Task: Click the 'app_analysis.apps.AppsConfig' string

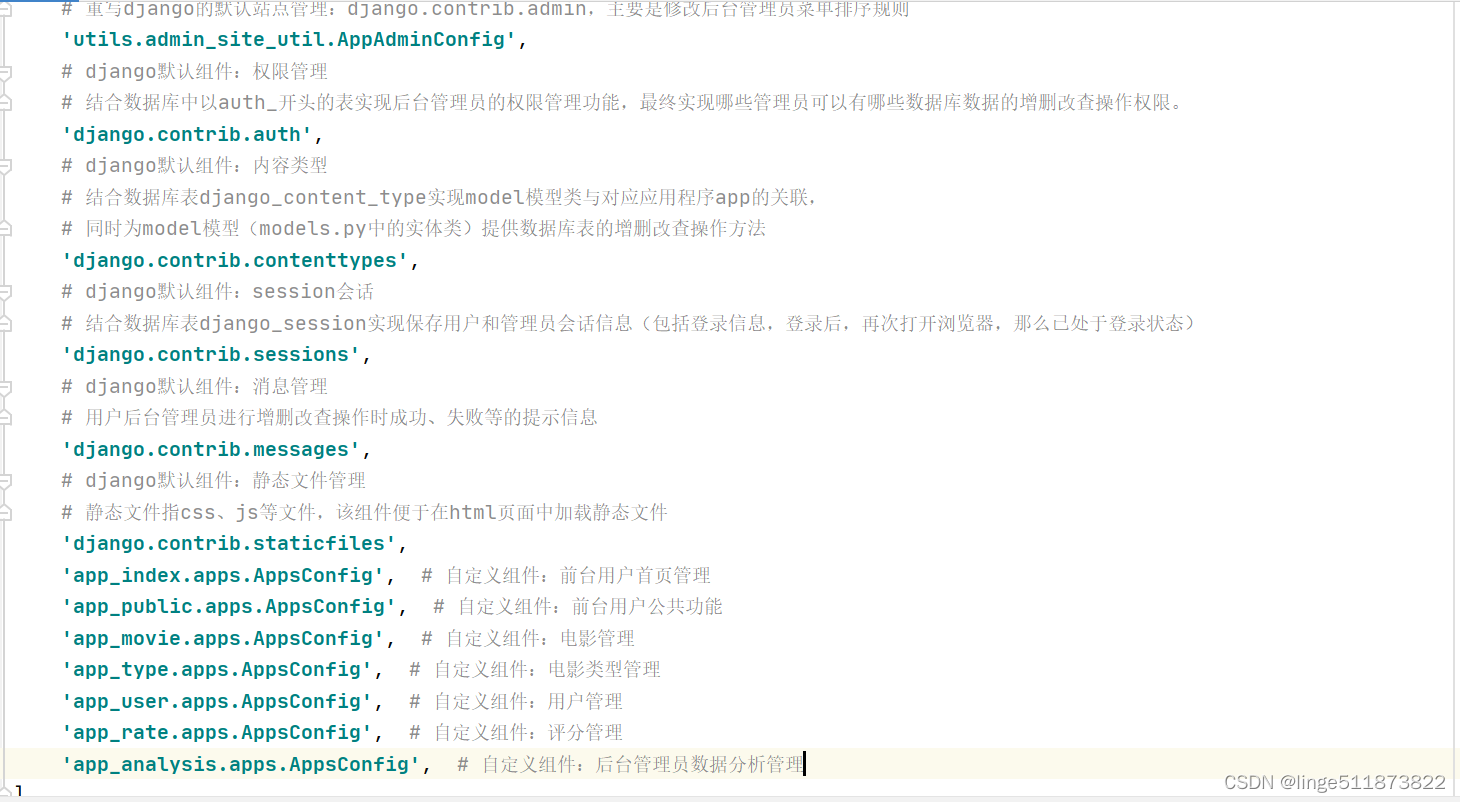Action: pos(241,764)
